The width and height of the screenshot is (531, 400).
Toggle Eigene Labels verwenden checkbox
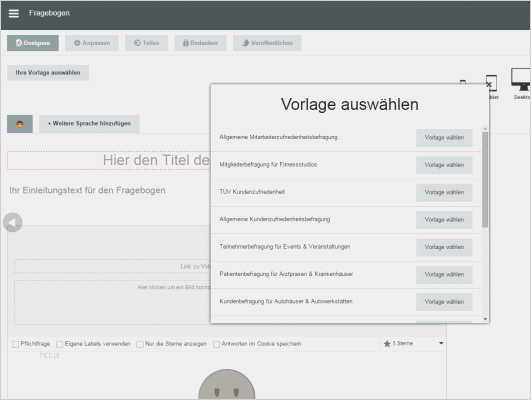(x=60, y=344)
